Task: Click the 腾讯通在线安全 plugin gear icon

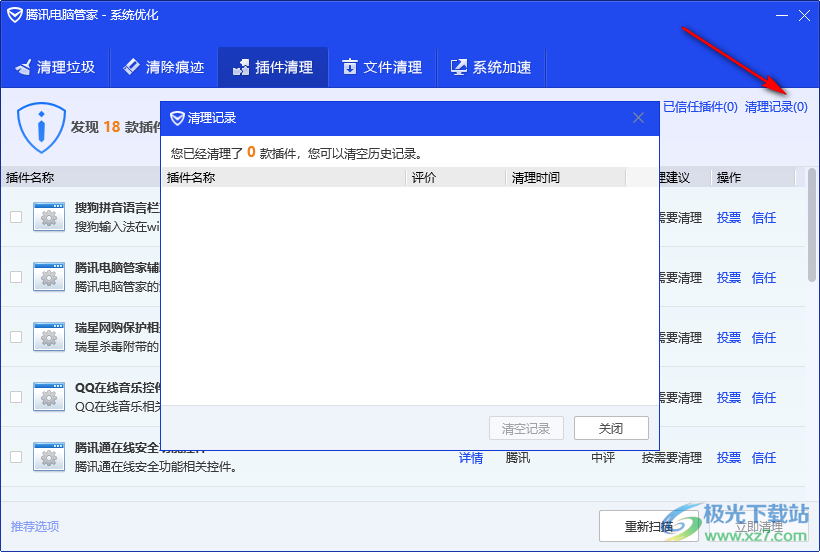Action: [x=49, y=457]
